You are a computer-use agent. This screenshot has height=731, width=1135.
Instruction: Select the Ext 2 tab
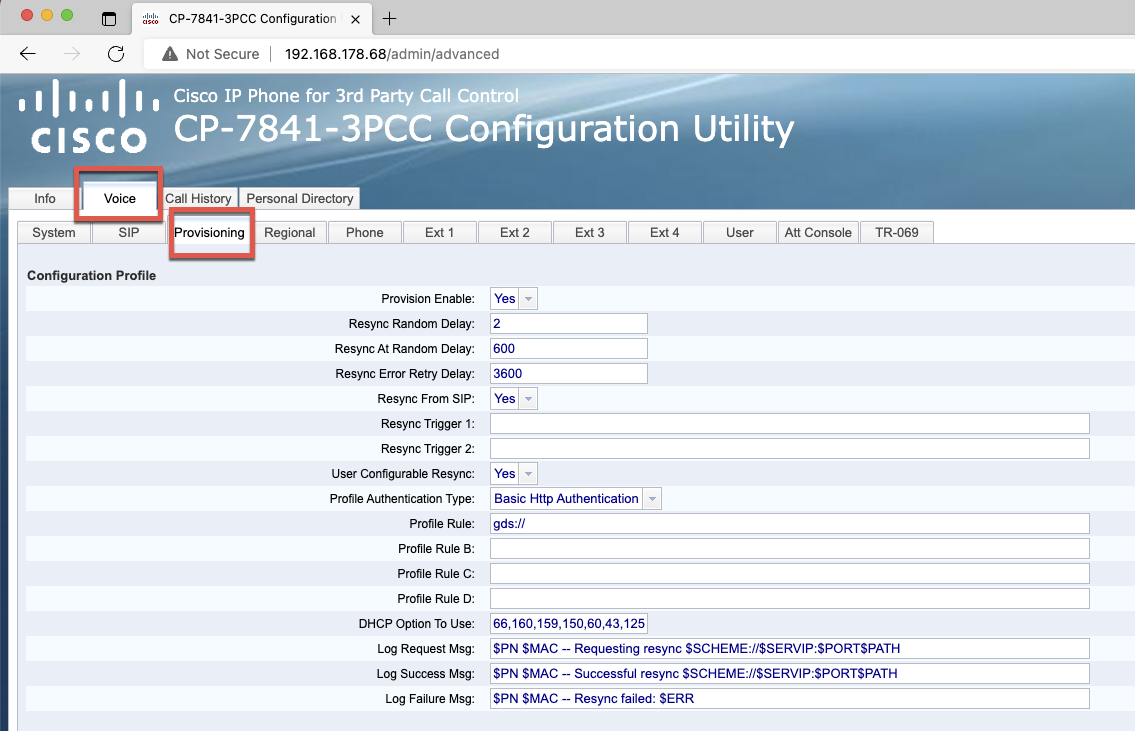point(514,232)
